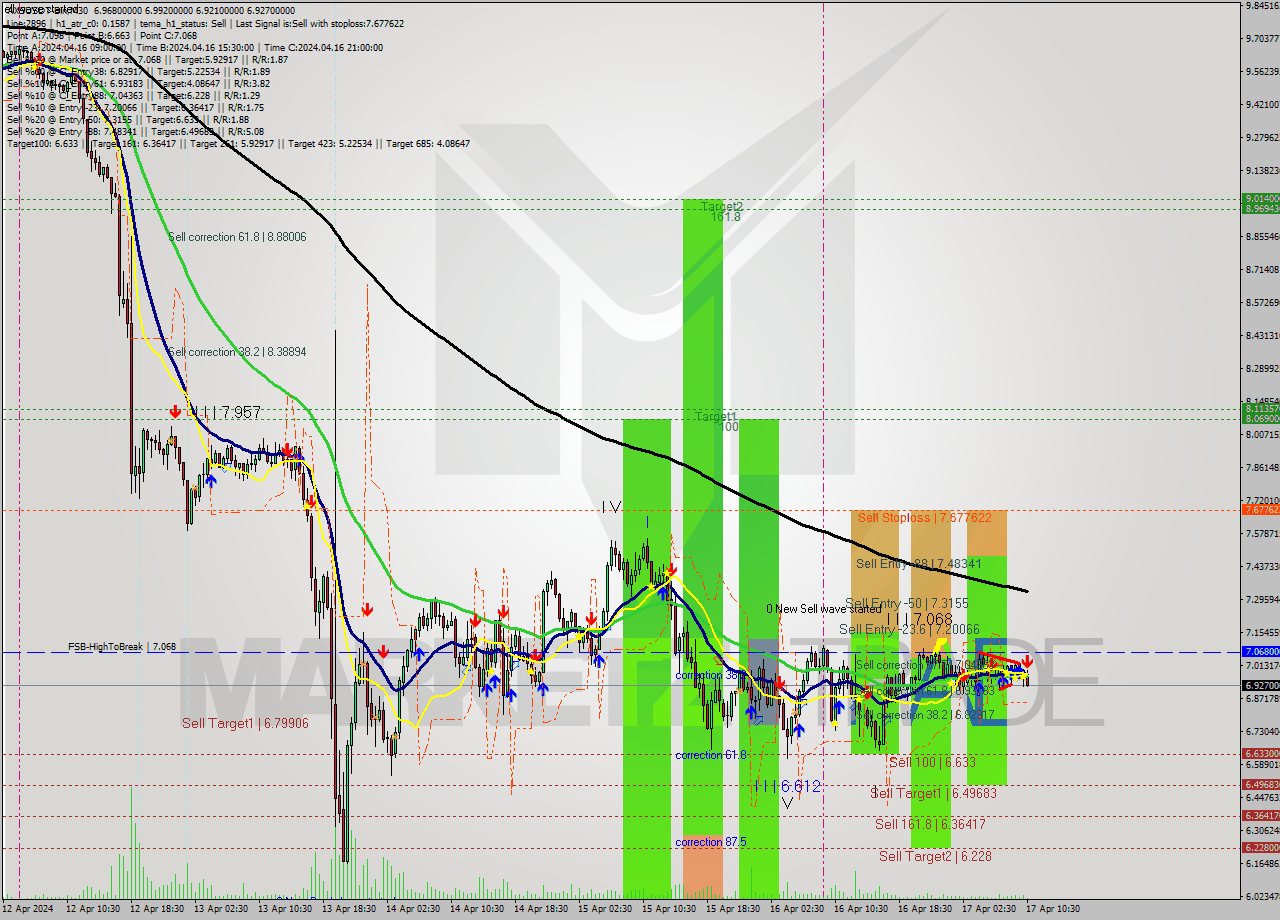Screen dimensions: 1280x920
Task: Select the 'Sell Target2 | 6.228' label
Action: [935, 856]
